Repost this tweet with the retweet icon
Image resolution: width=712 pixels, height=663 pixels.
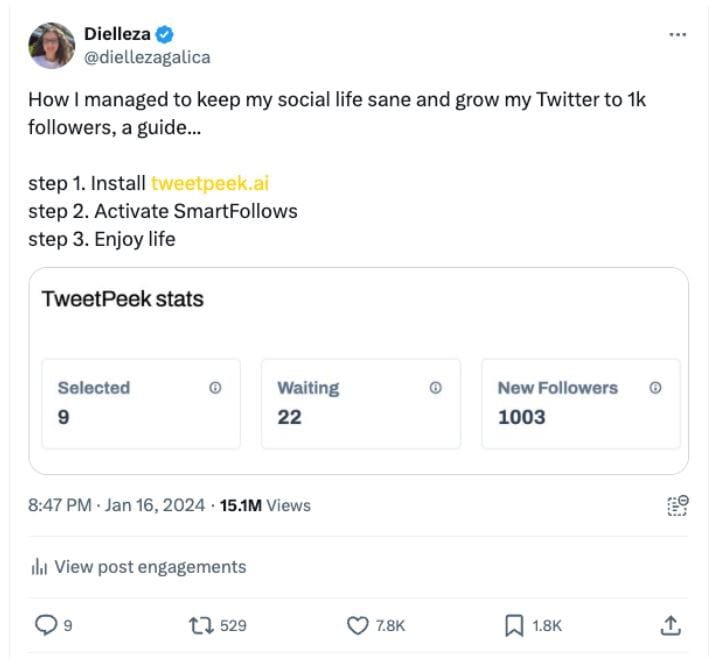pyautogui.click(x=201, y=625)
